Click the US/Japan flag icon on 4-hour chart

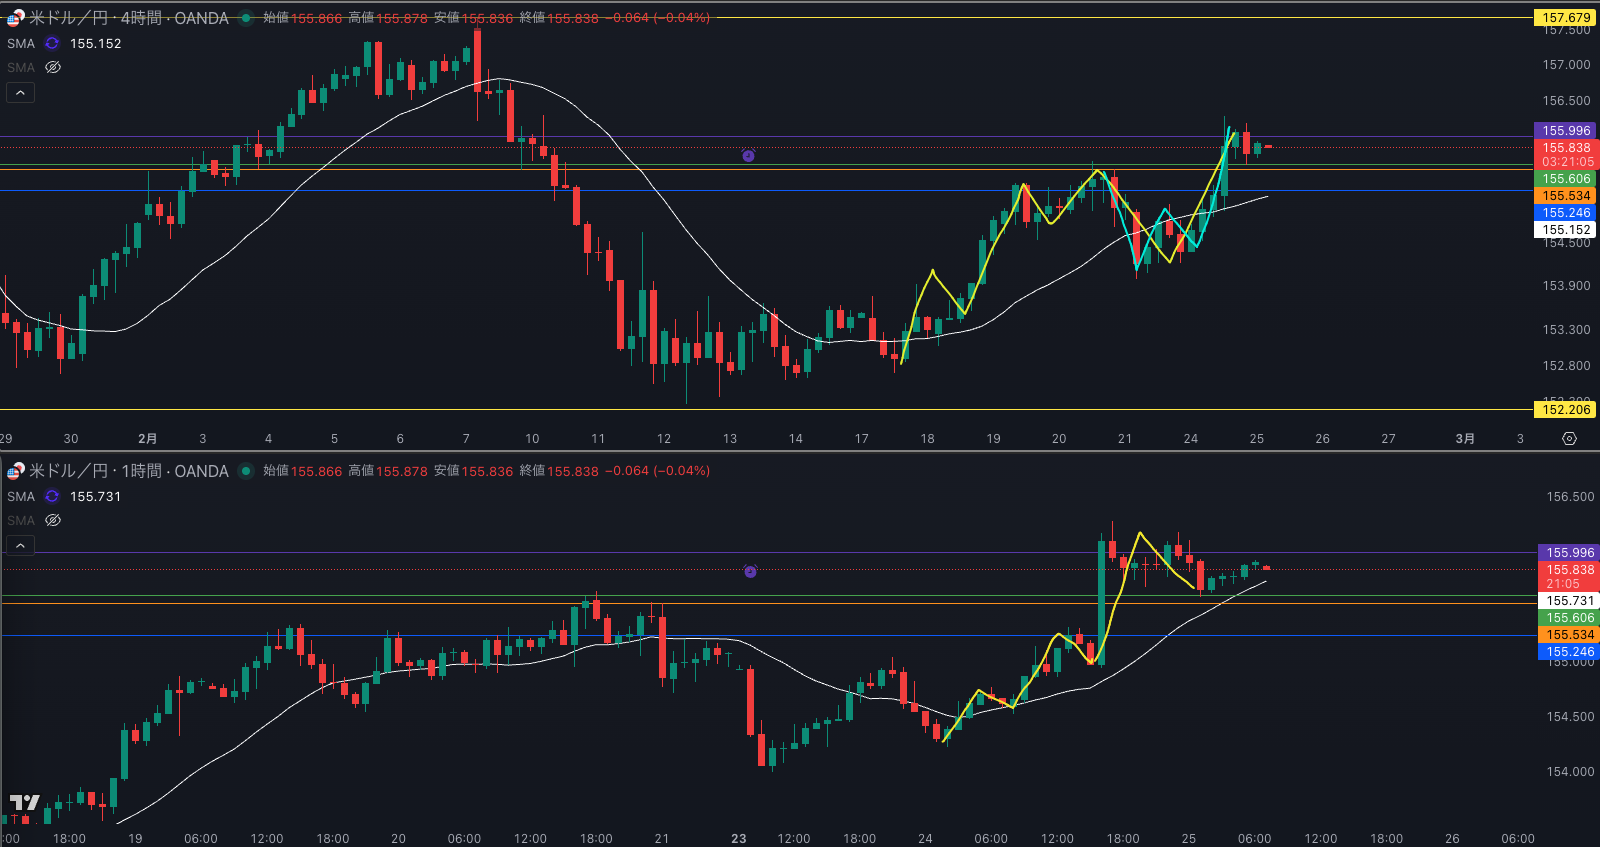(15, 18)
